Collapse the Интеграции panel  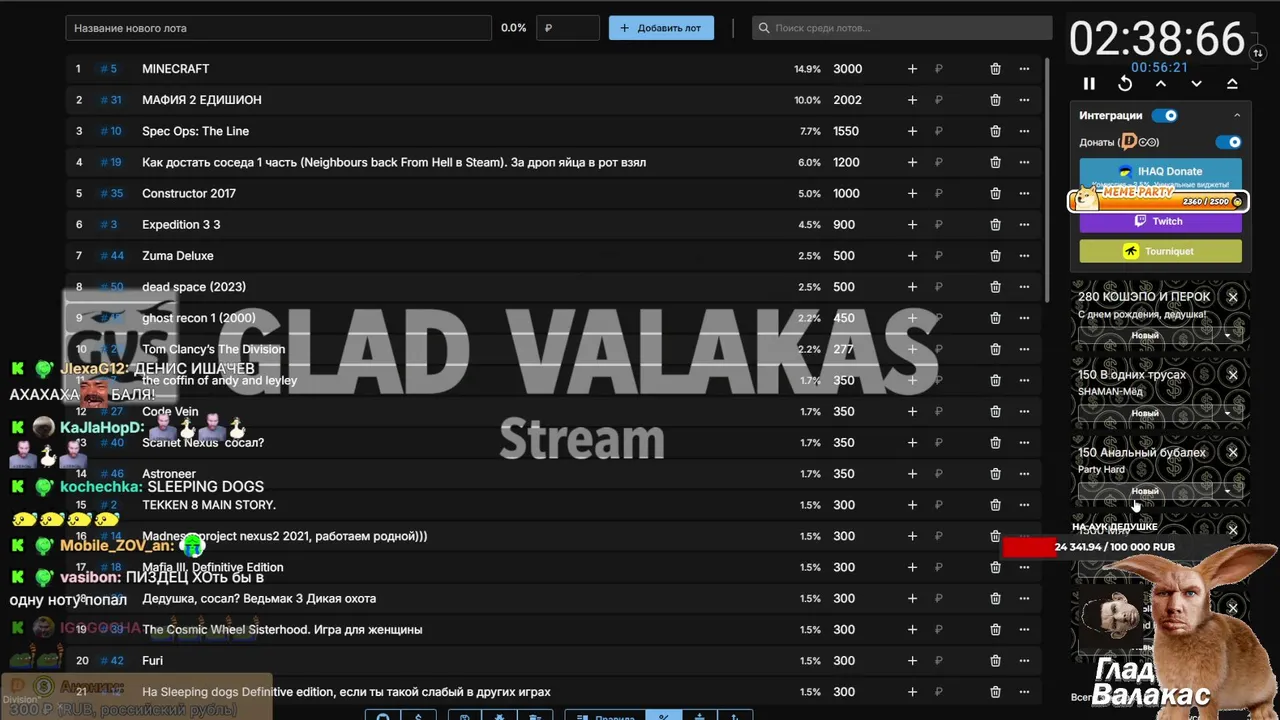1237,116
